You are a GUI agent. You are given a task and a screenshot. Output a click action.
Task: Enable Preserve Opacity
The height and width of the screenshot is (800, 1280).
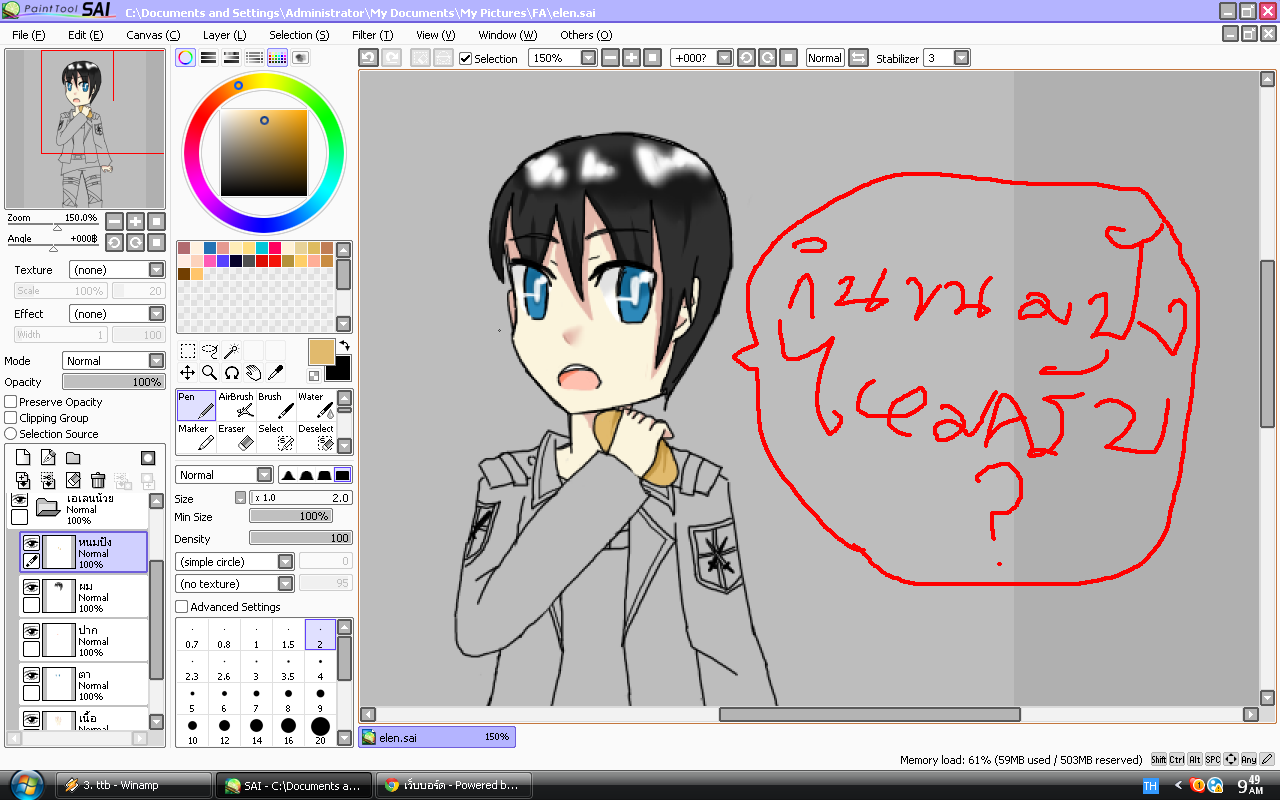[11, 402]
